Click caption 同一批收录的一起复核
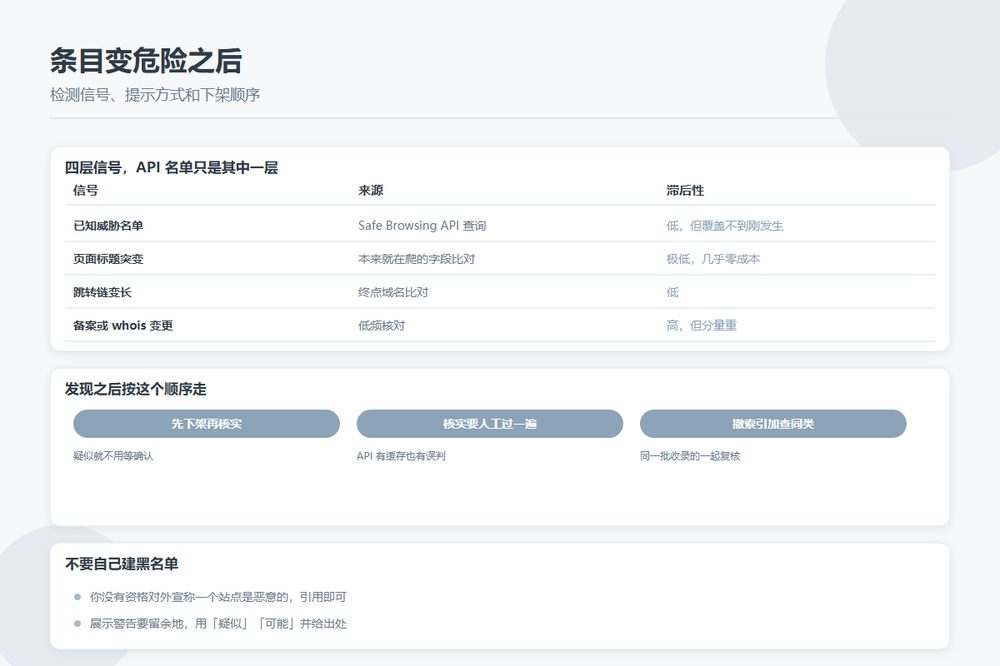The height and width of the screenshot is (666, 1000). pyautogui.click(x=690, y=455)
